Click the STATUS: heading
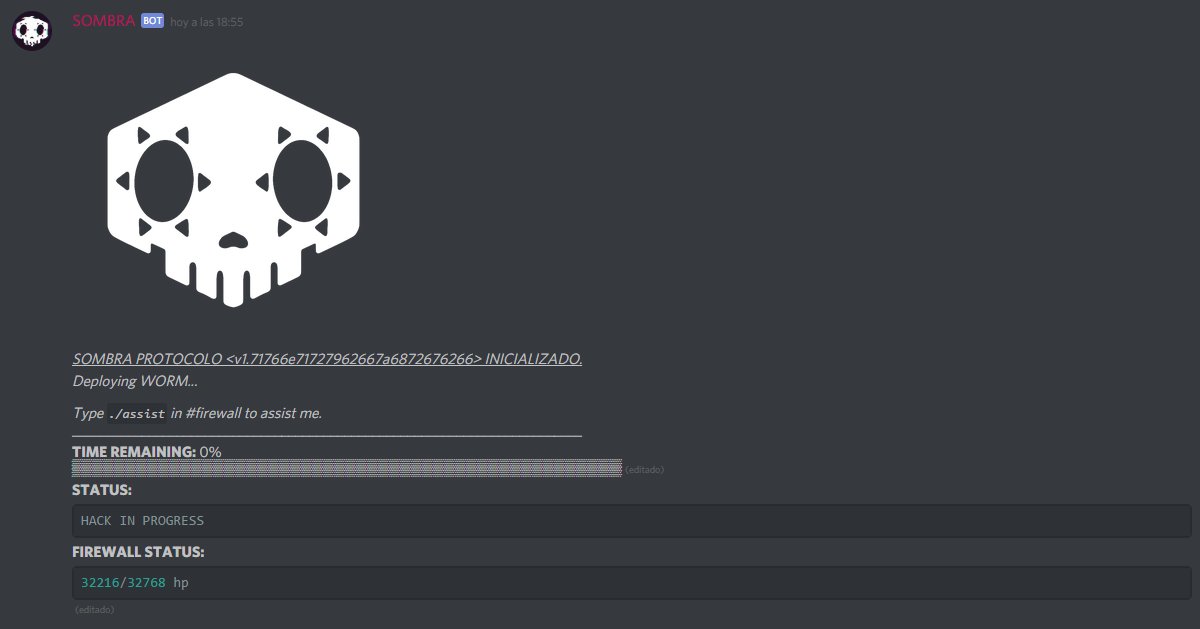This screenshot has height=629, width=1200. [x=102, y=491]
